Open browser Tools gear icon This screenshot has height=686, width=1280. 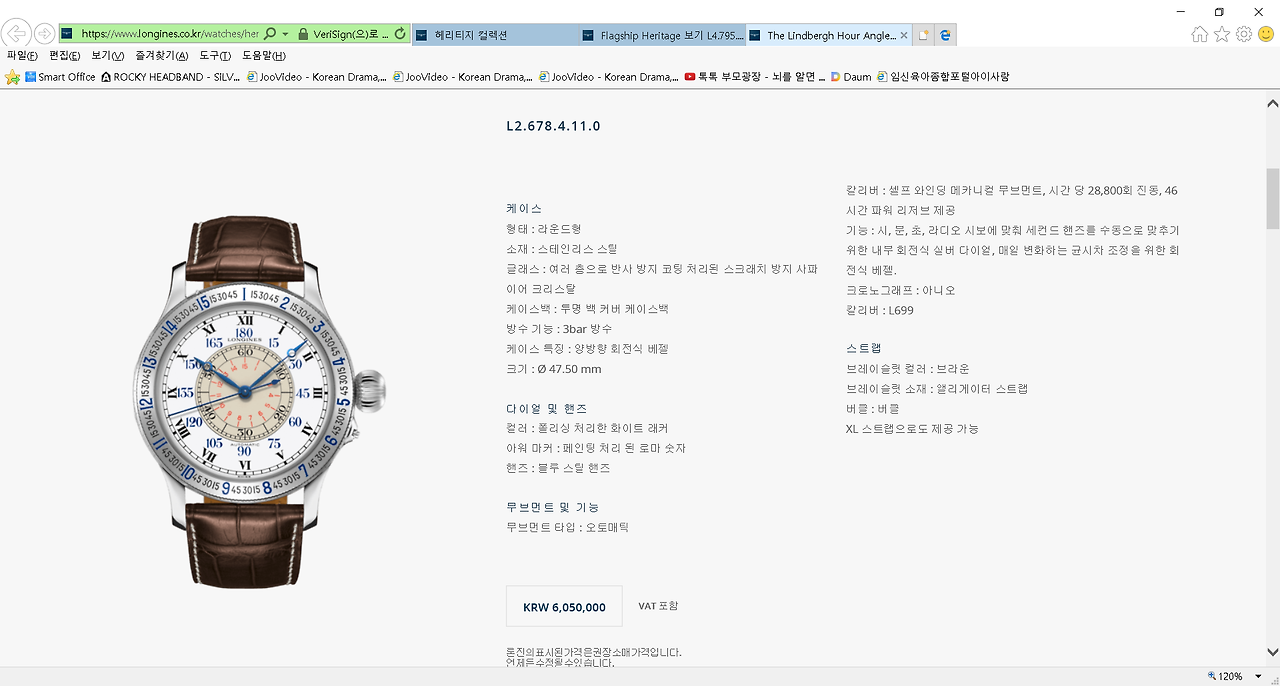[x=1244, y=34]
